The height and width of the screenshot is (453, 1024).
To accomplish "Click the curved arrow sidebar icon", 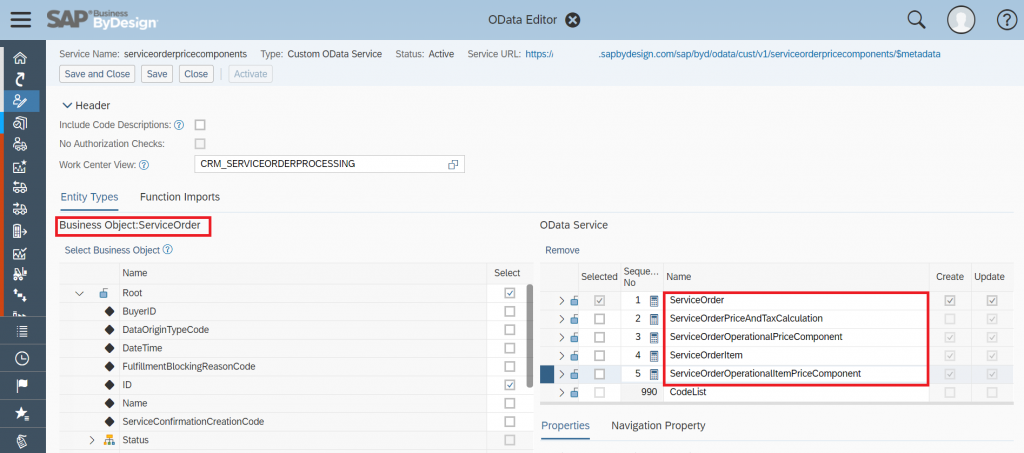I will (20, 80).
